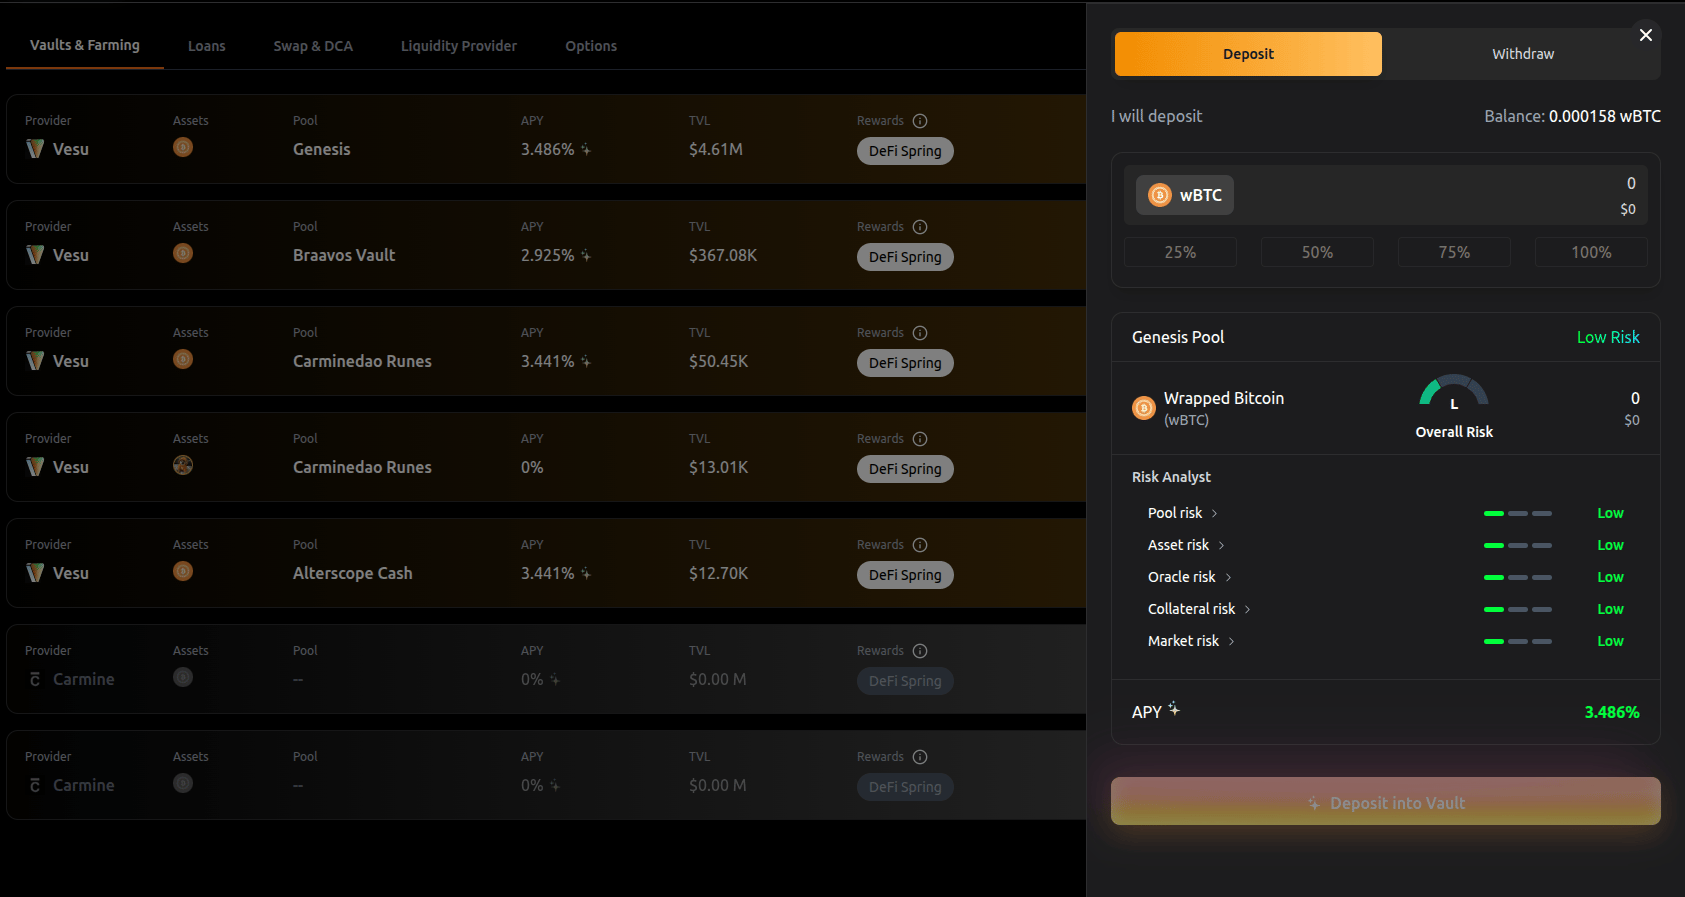Viewport: 1685px width, 897px height.
Task: Open the Liquidity Provider tab
Action: [459, 46]
